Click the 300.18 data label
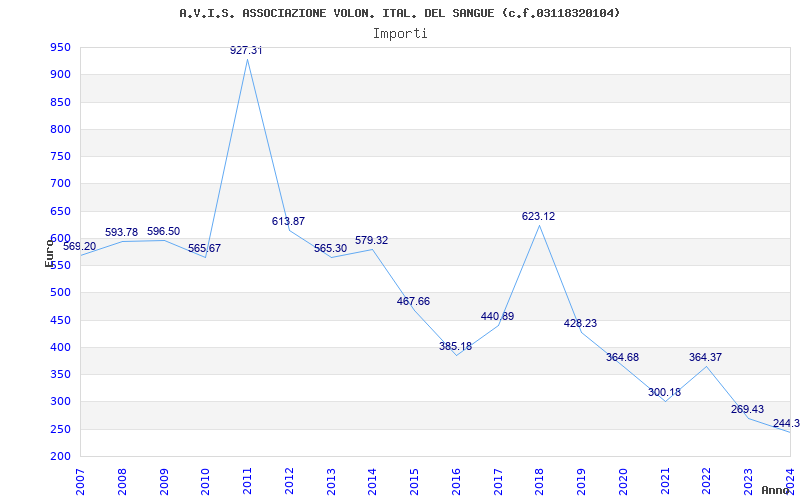The width and height of the screenshot is (800, 500). pos(664,392)
